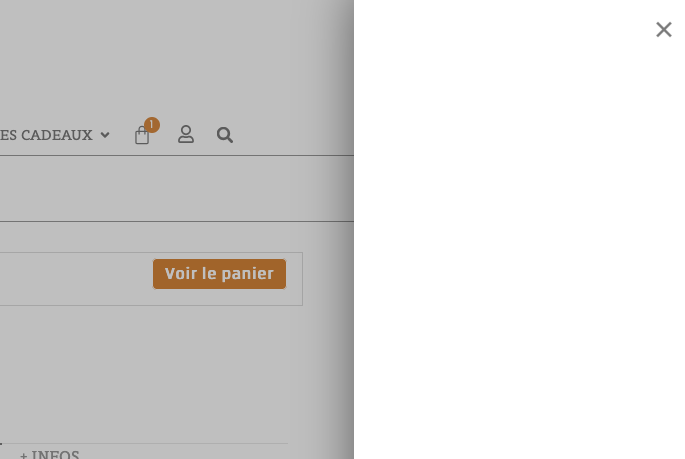Click the grey header bar below the navigation

point(177,189)
